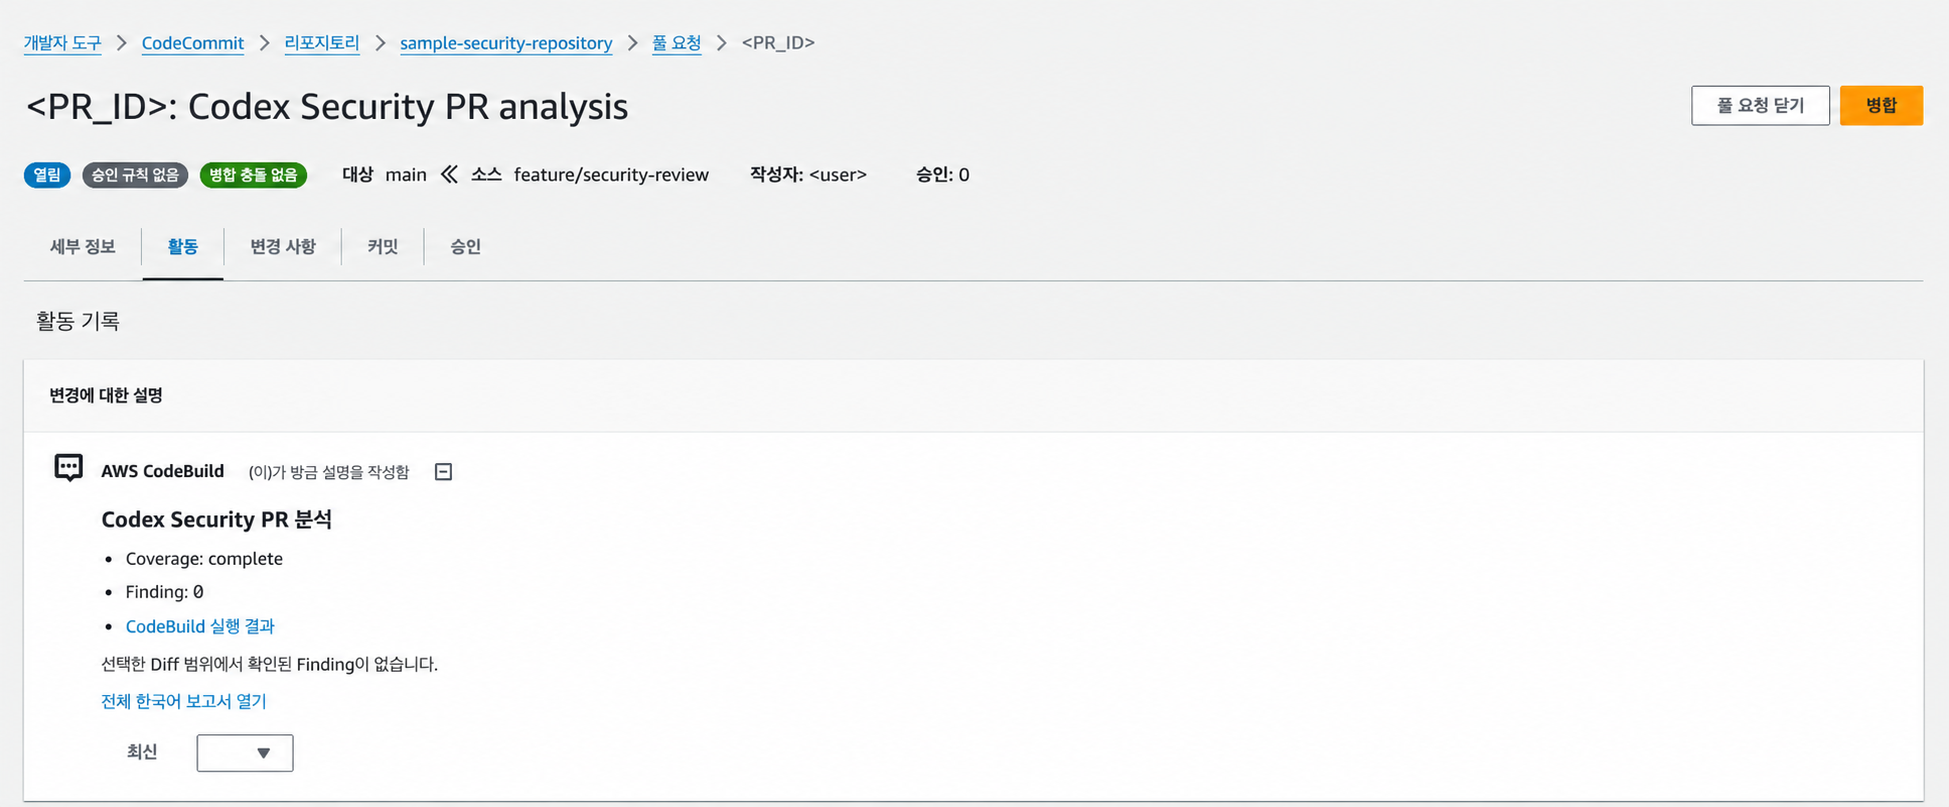Click the 승인: 0 count text
Screen dimensions: 1949x807
pos(942,175)
